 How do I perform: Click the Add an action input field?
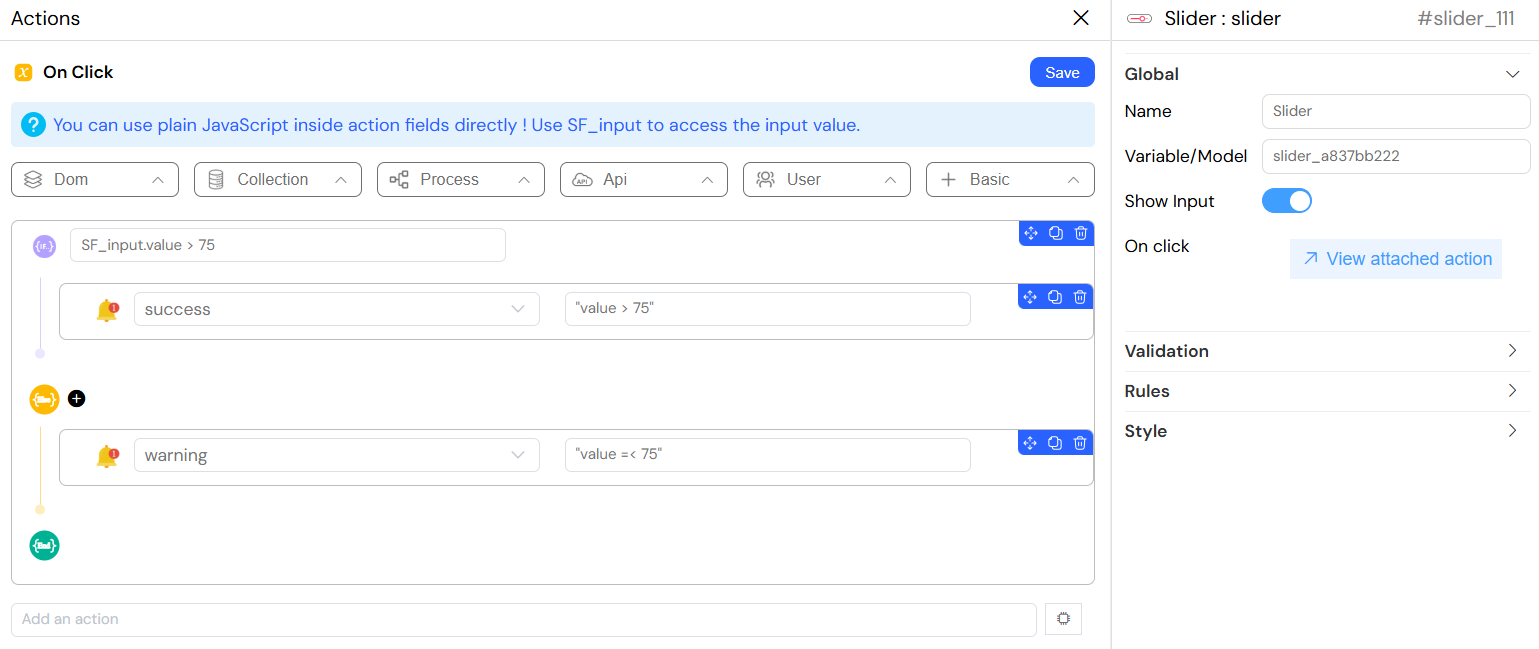point(523,619)
